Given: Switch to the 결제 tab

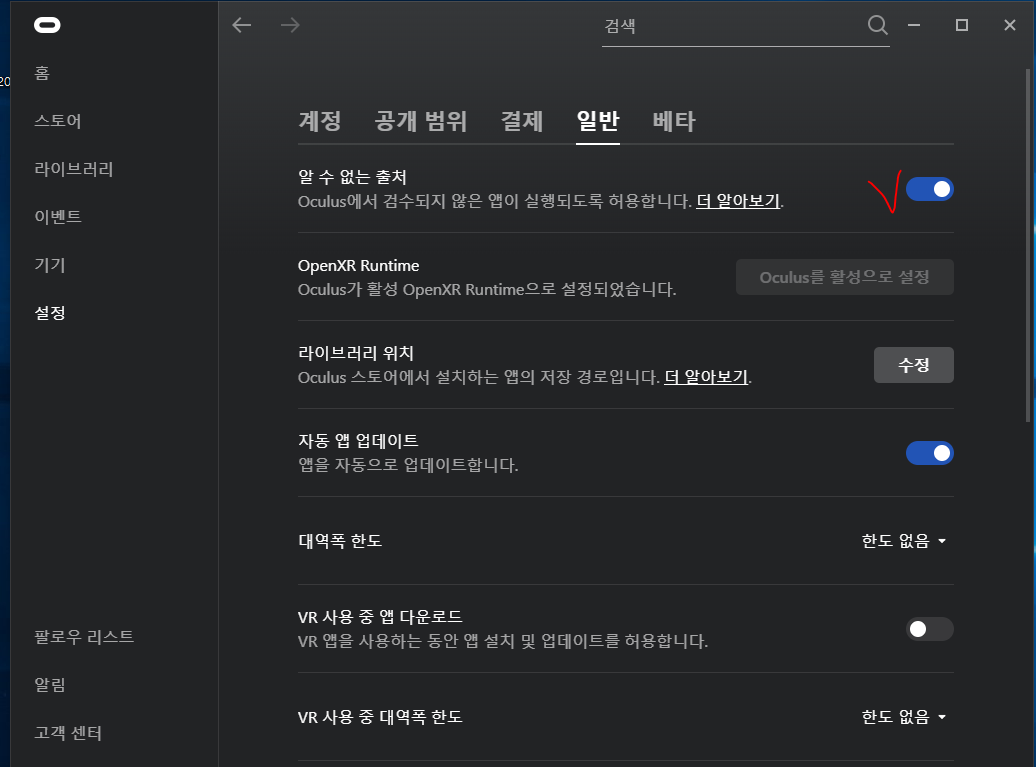Looking at the screenshot, I should 522,121.
